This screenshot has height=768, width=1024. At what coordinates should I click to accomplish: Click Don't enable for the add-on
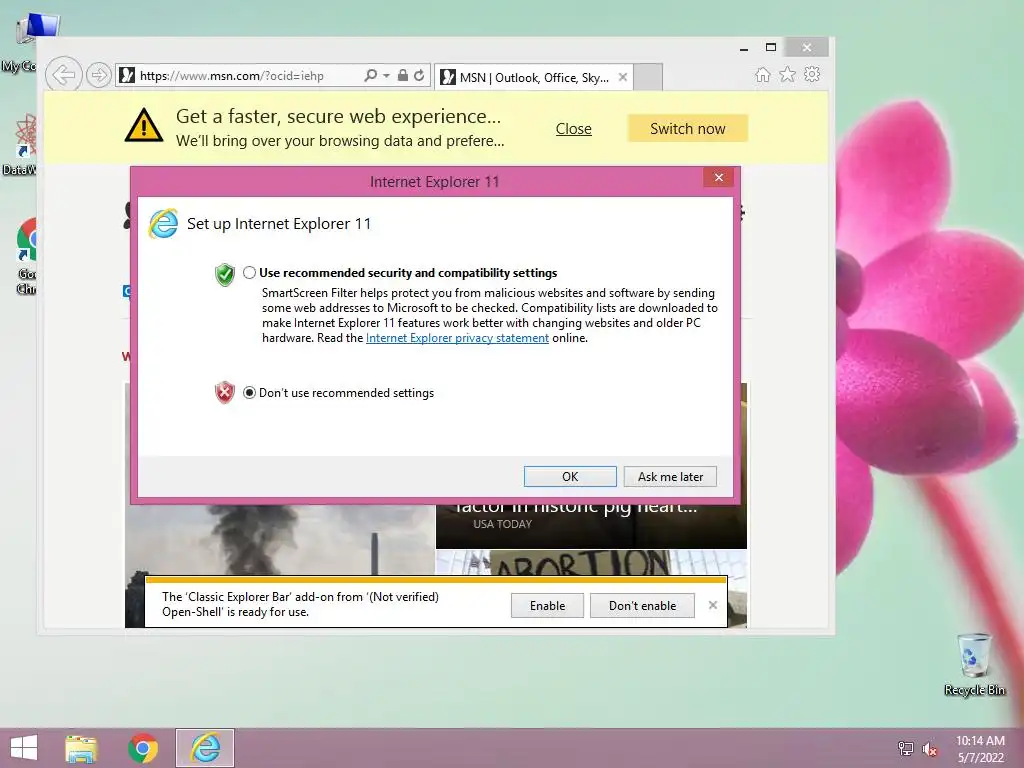coord(642,606)
